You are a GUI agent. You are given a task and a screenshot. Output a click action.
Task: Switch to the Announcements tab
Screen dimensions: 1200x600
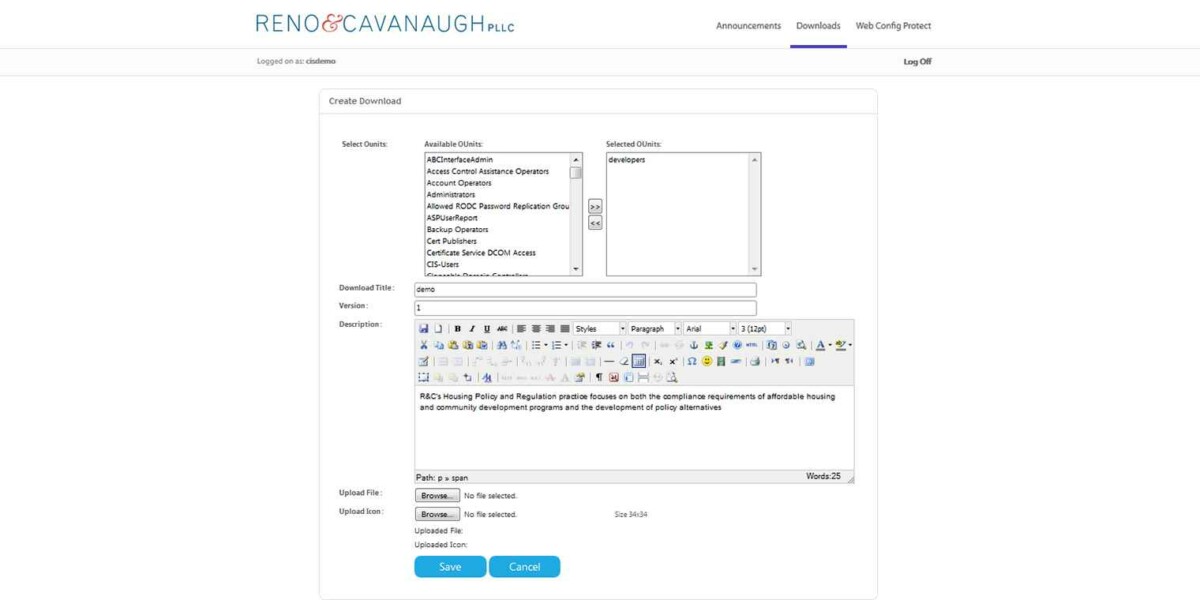[x=748, y=25]
